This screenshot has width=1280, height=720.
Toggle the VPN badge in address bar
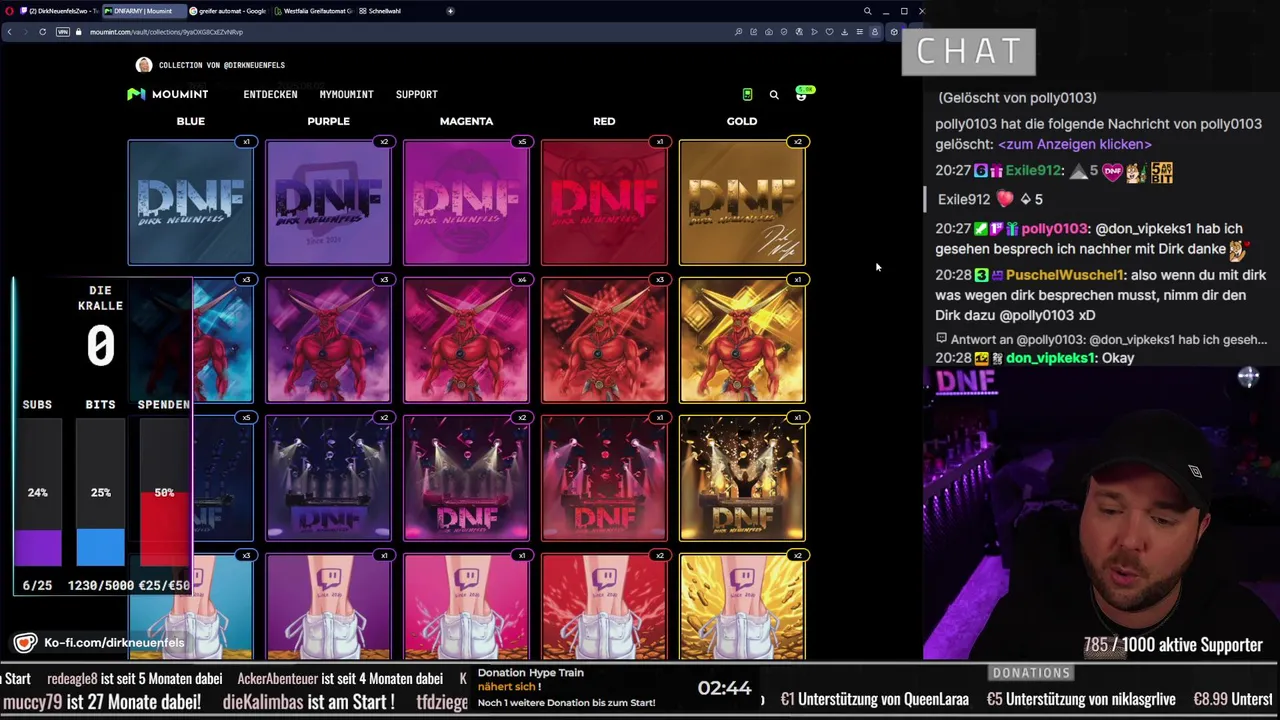(x=63, y=32)
